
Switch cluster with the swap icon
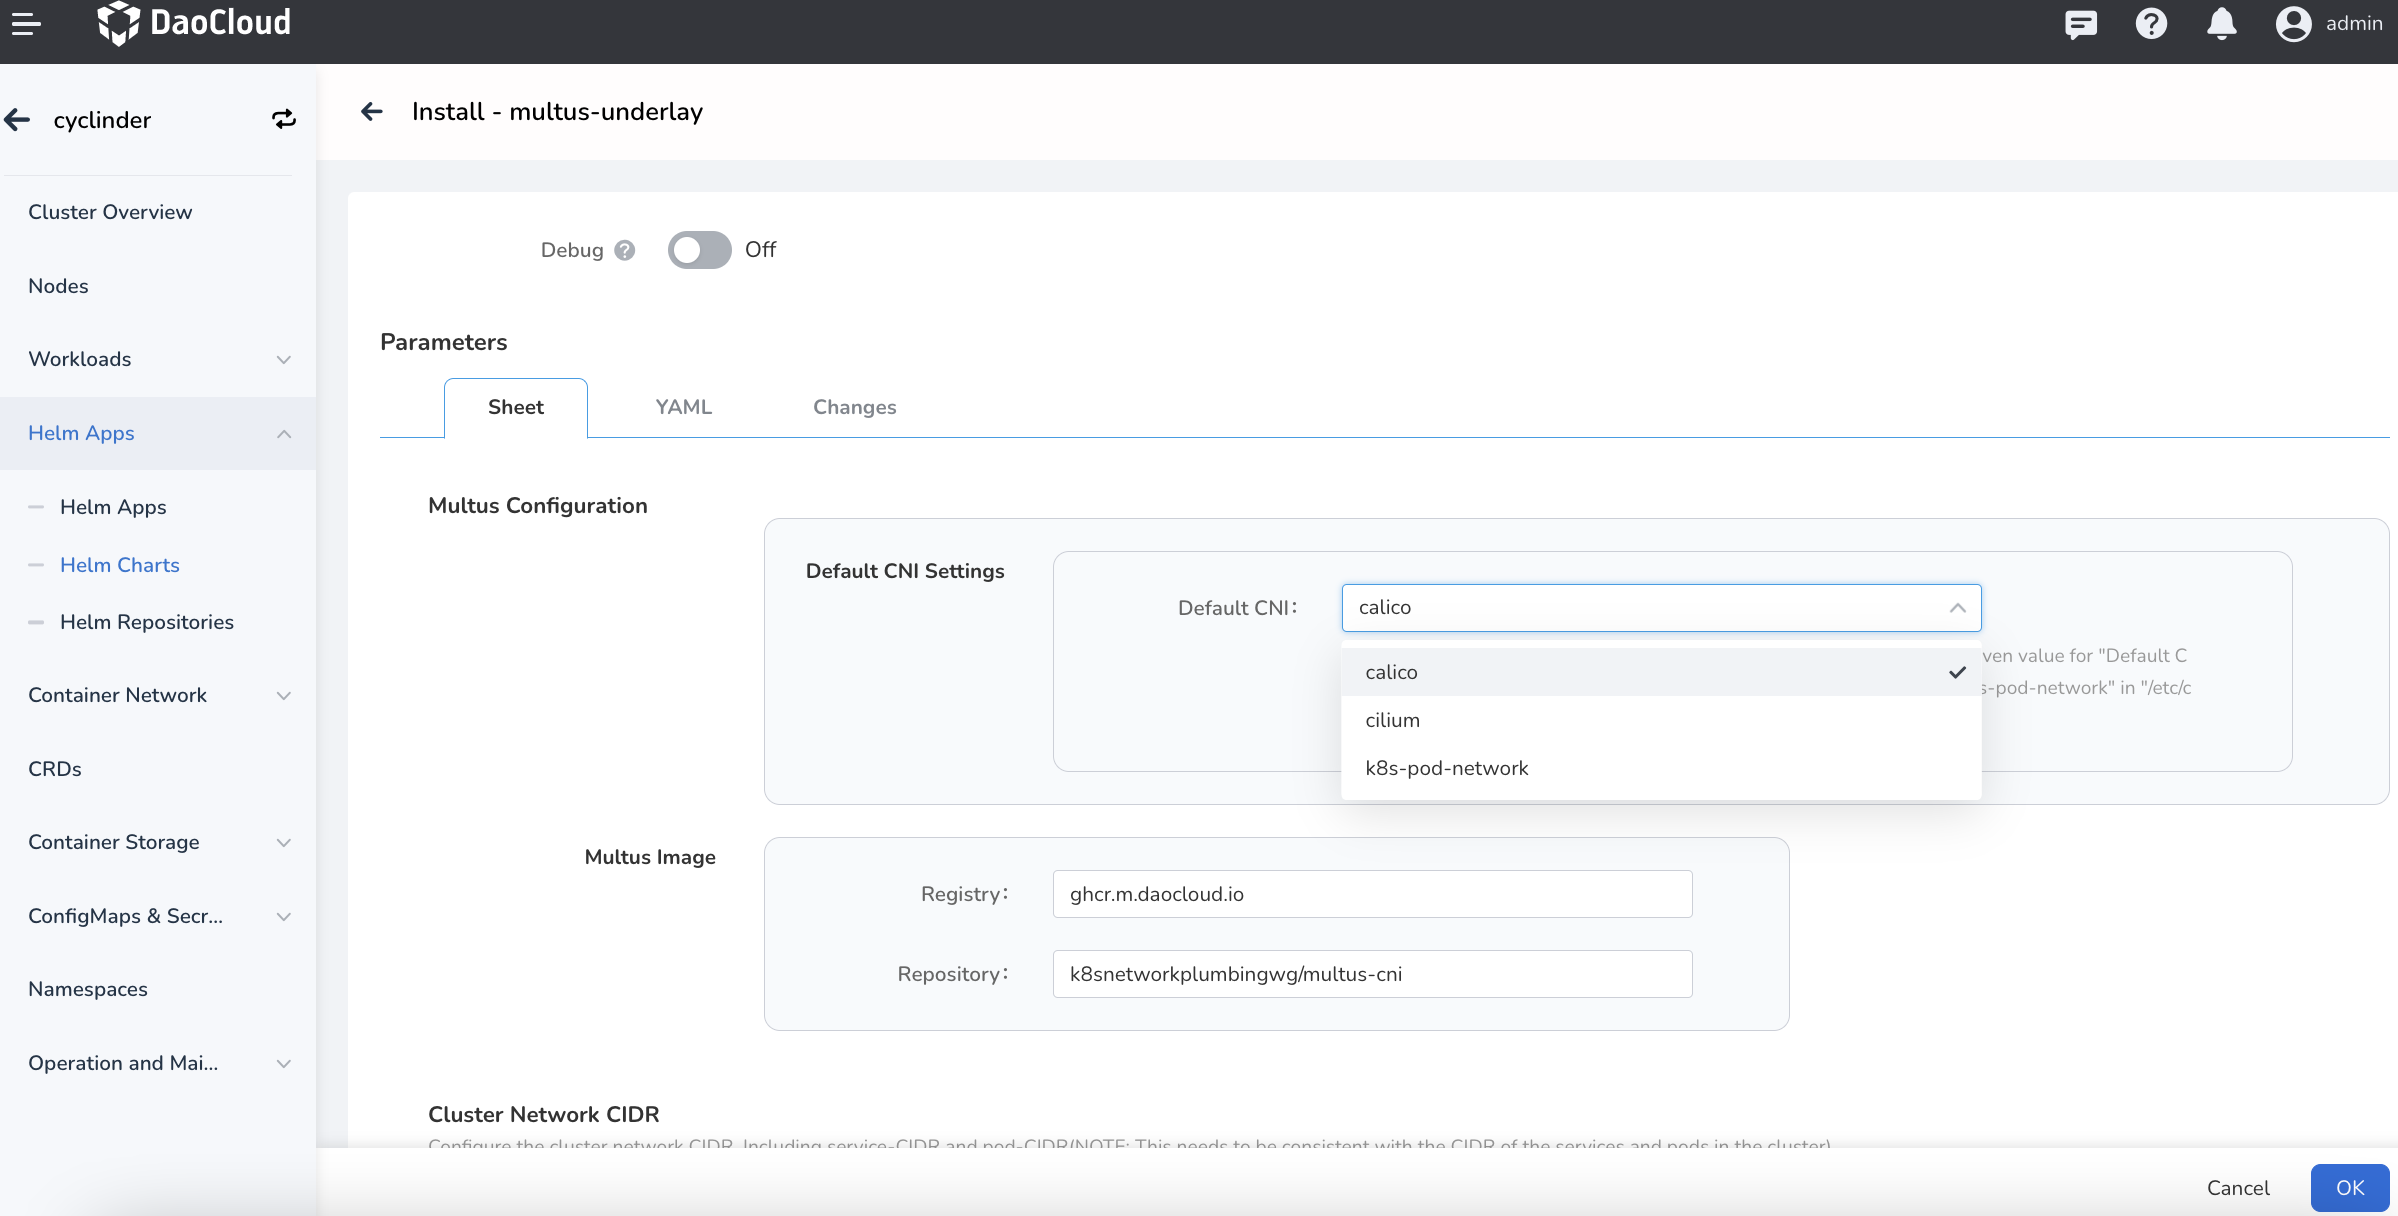tap(284, 120)
